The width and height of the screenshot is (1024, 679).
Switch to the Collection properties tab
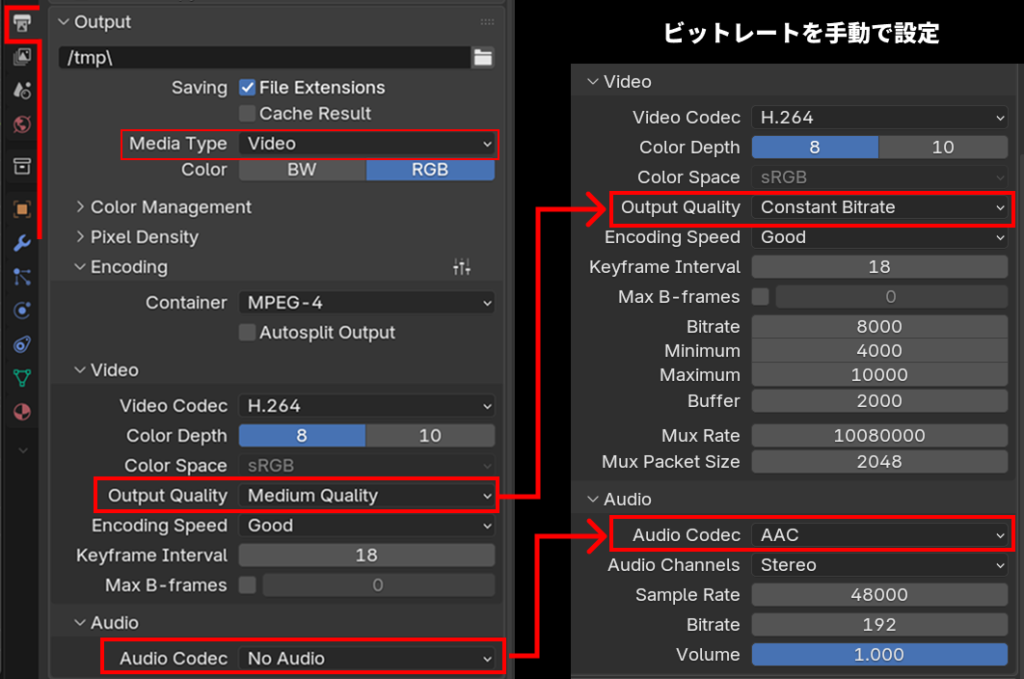pyautogui.click(x=22, y=166)
